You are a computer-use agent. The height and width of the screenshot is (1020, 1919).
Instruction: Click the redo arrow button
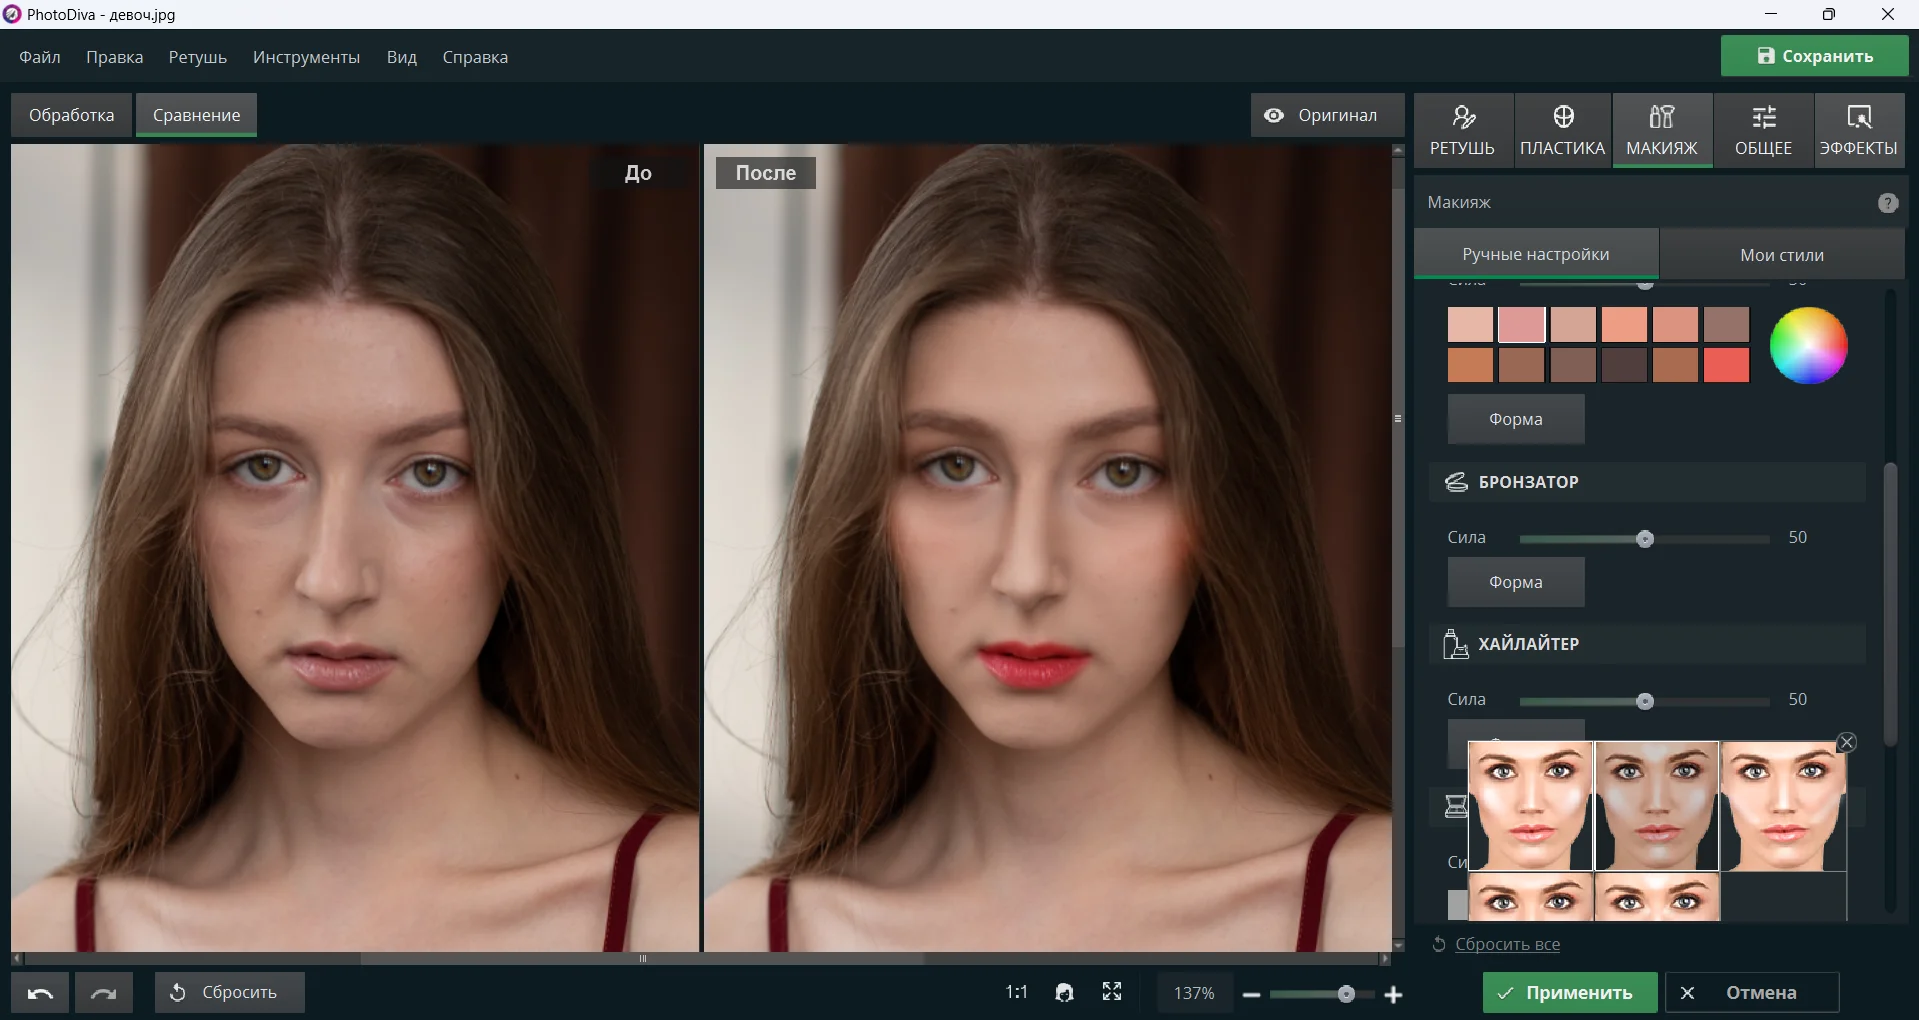click(x=104, y=993)
